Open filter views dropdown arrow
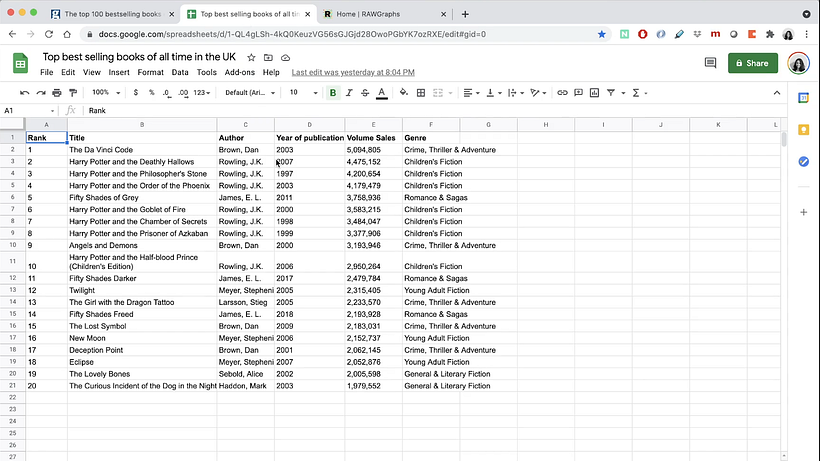The width and height of the screenshot is (820, 461). click(623, 93)
